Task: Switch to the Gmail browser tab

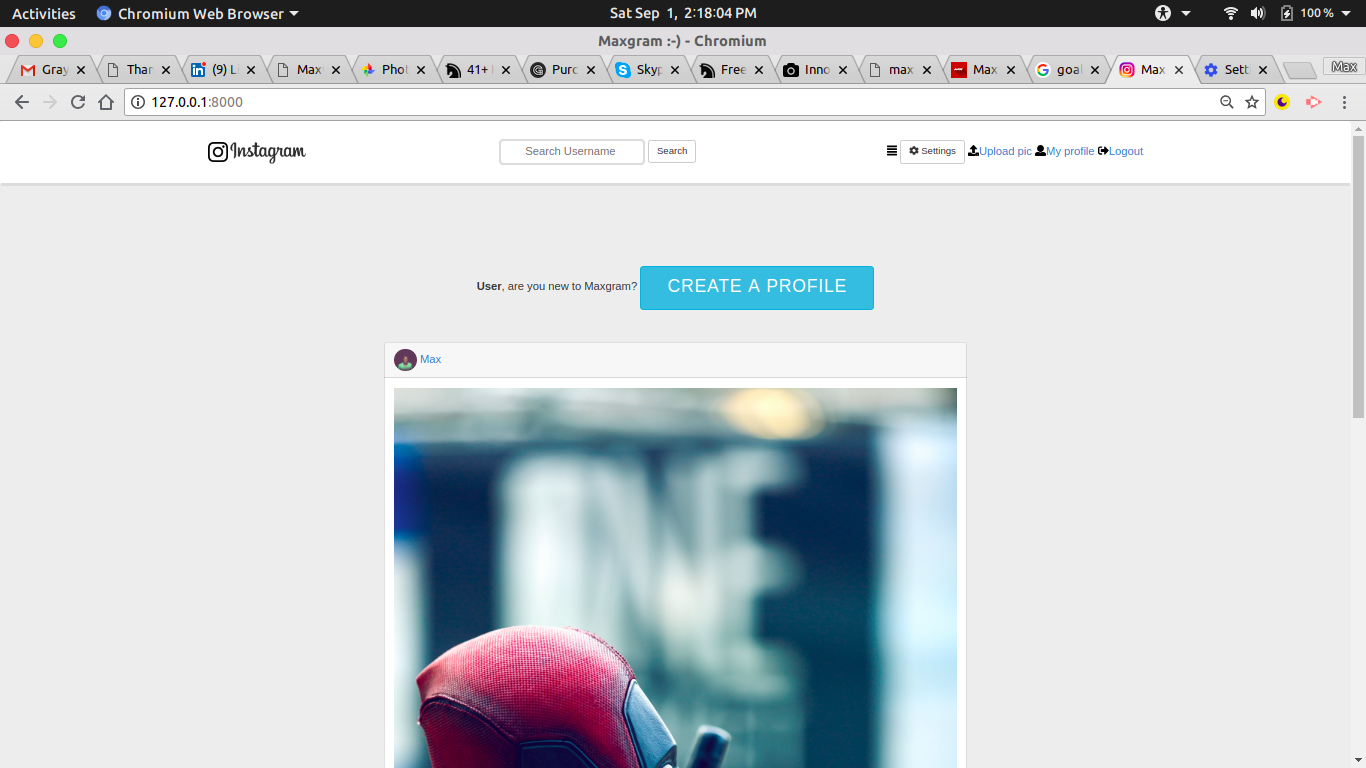Action: (x=50, y=70)
